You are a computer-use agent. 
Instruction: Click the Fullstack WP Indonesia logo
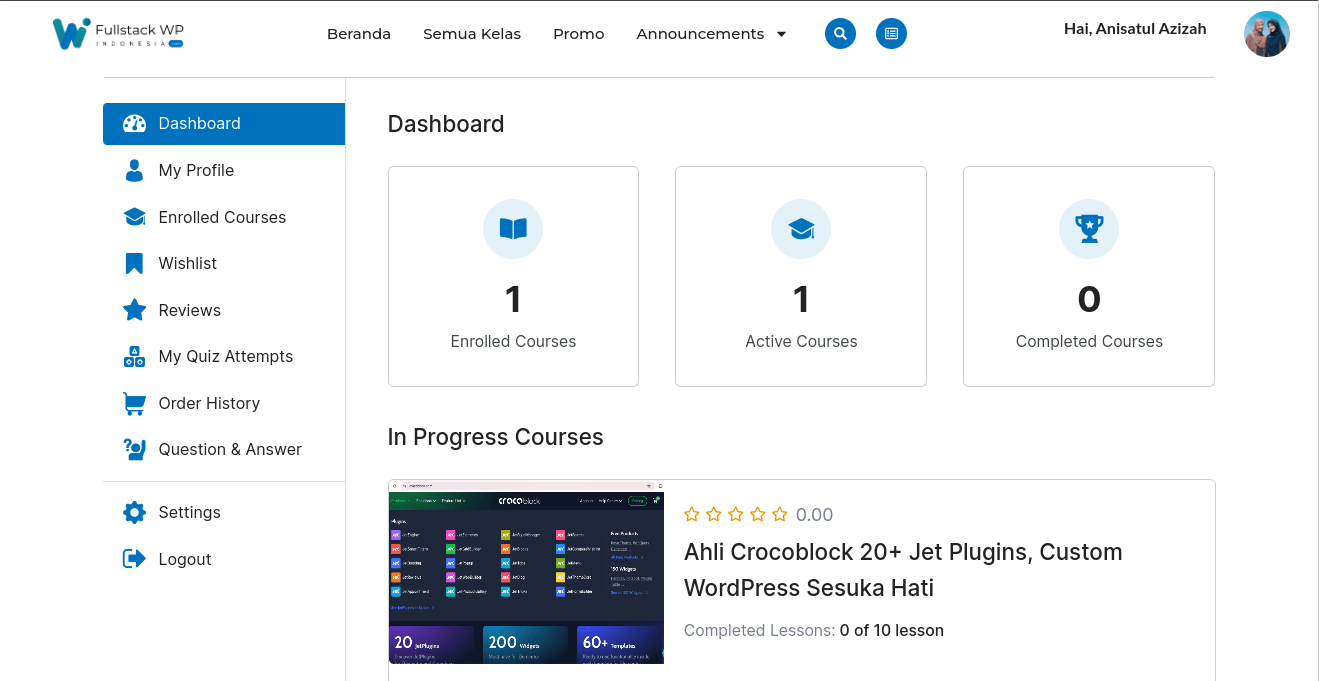tap(118, 33)
